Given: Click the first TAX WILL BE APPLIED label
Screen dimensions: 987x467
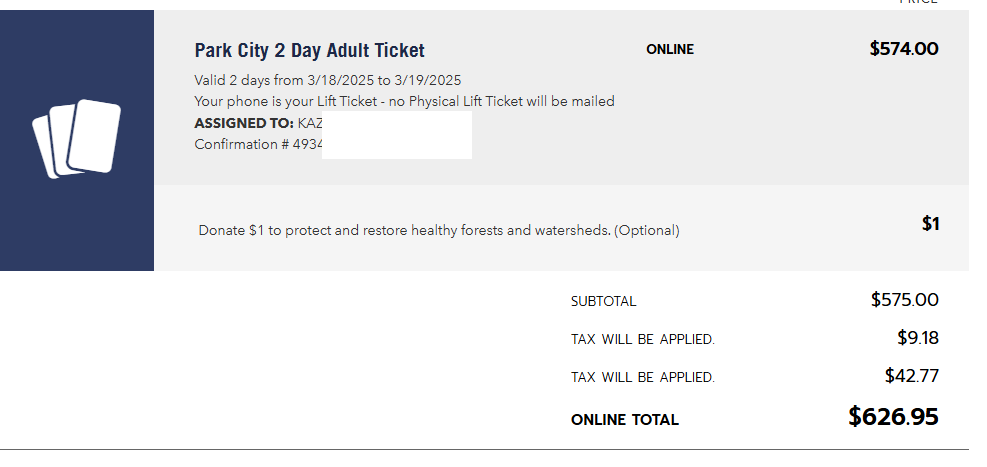Looking at the screenshot, I should (x=643, y=339).
